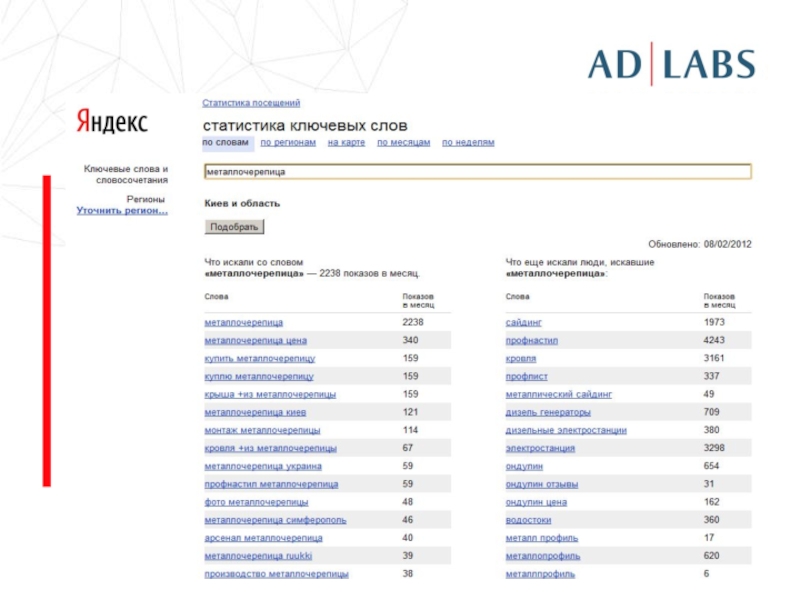The image size is (800, 600).
Task: Click the value 121 for металлочерепица киев
Action: click(410, 412)
